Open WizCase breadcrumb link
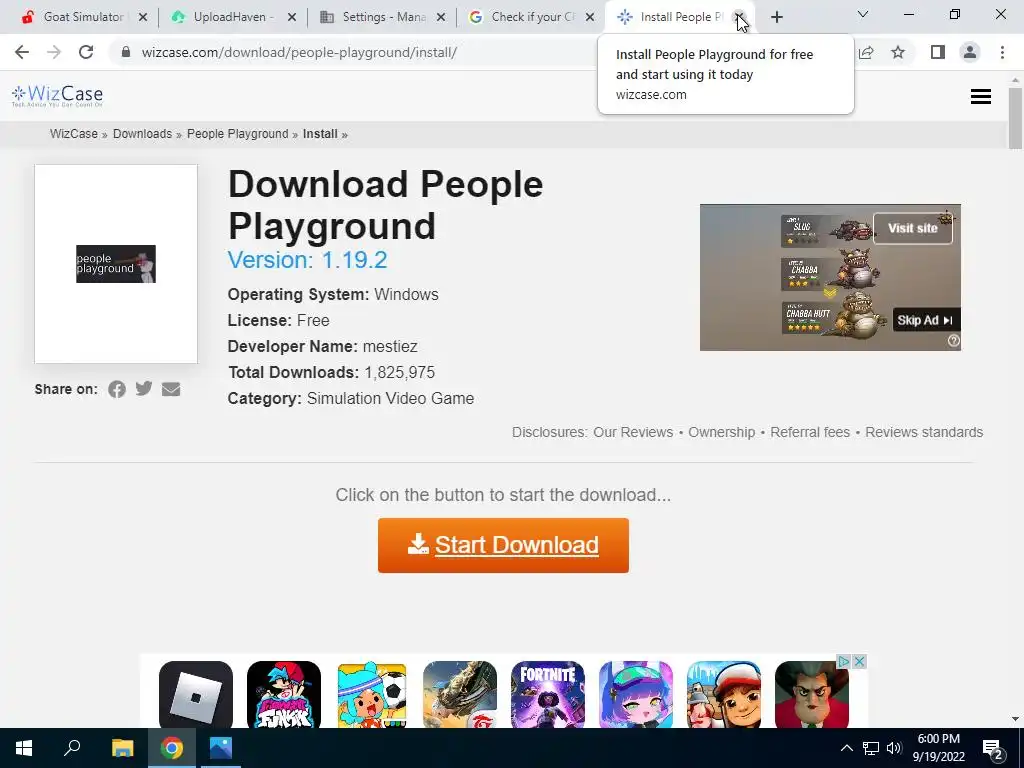This screenshot has width=1024, height=768. (x=74, y=134)
